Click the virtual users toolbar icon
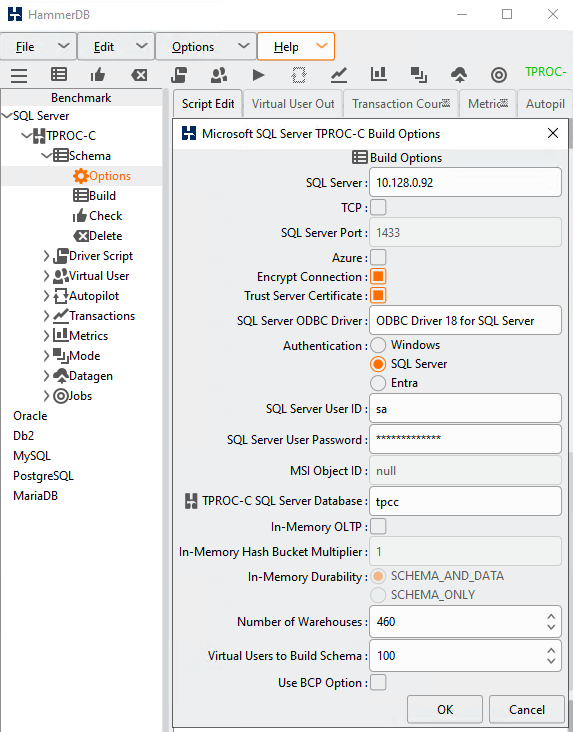Viewport: 573px width, 732px height. [219, 75]
